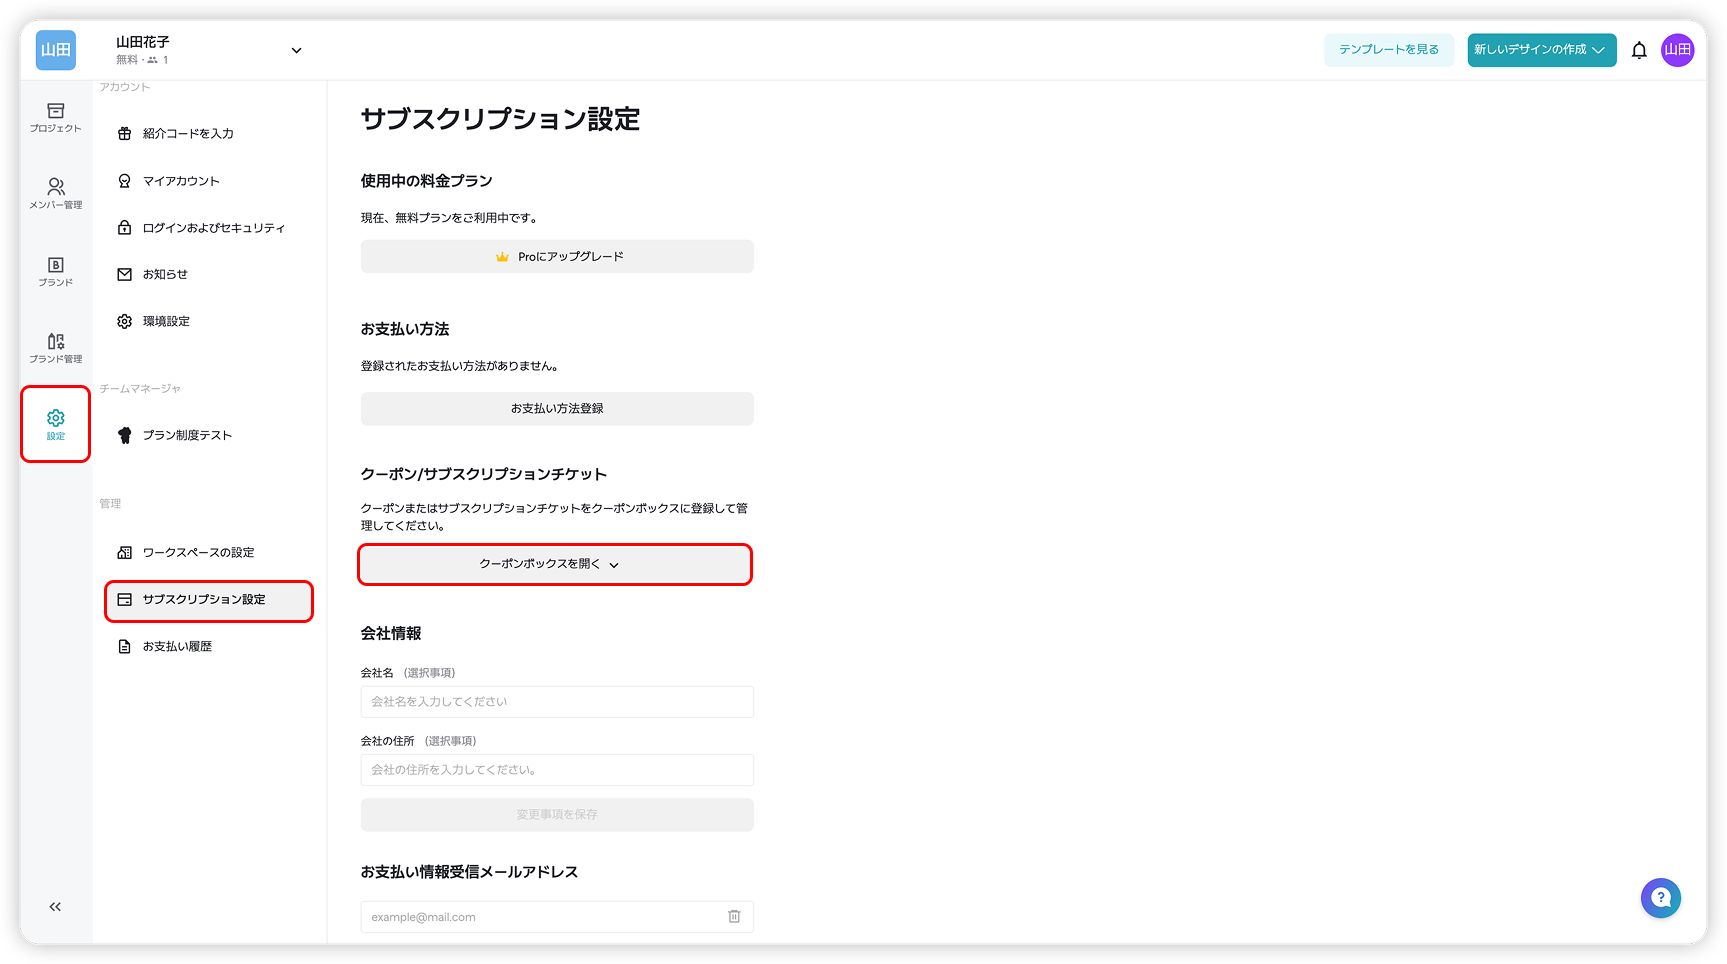Open the help question mark bubble
Image resolution: width=1727 pixels, height=964 pixels.
(x=1661, y=898)
